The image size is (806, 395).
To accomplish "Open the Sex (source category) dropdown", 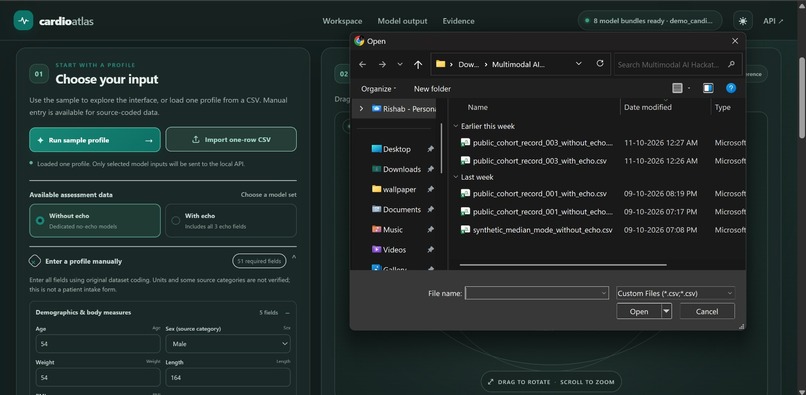I will coord(228,344).
